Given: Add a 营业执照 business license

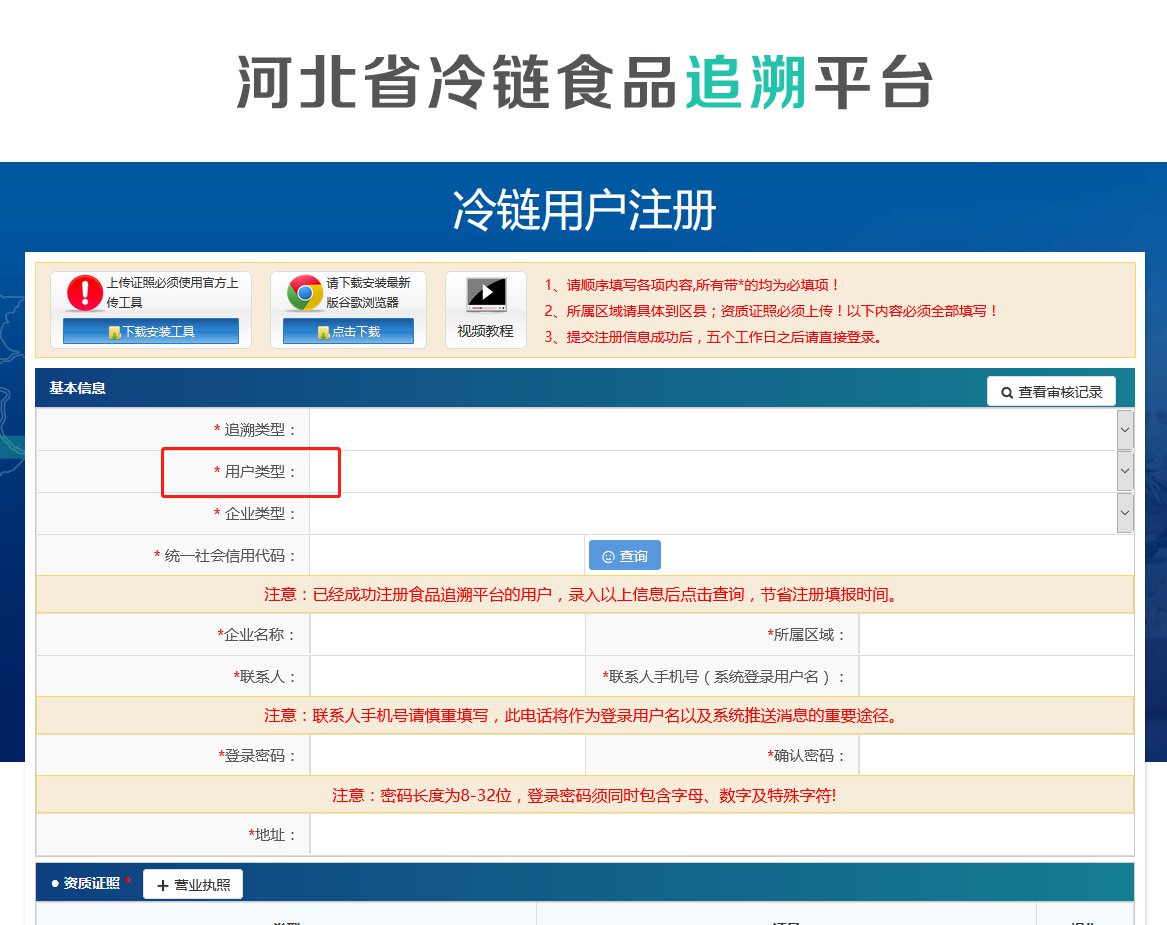Looking at the screenshot, I should point(193,885).
